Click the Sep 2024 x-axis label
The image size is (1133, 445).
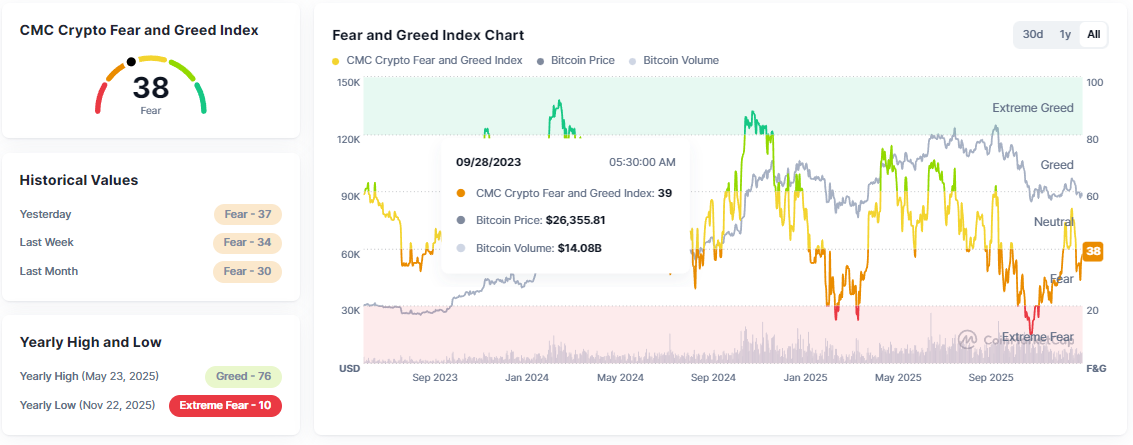point(713,377)
